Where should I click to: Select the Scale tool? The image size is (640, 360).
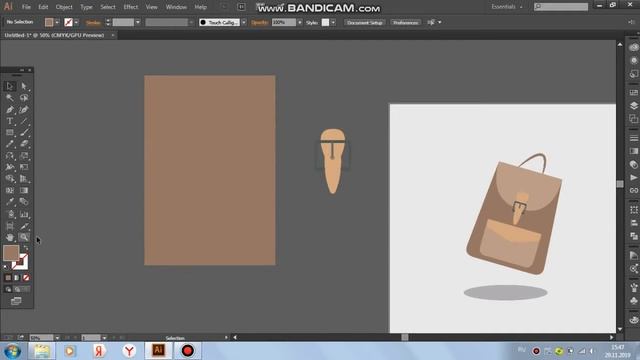pyautogui.click(x=24, y=156)
